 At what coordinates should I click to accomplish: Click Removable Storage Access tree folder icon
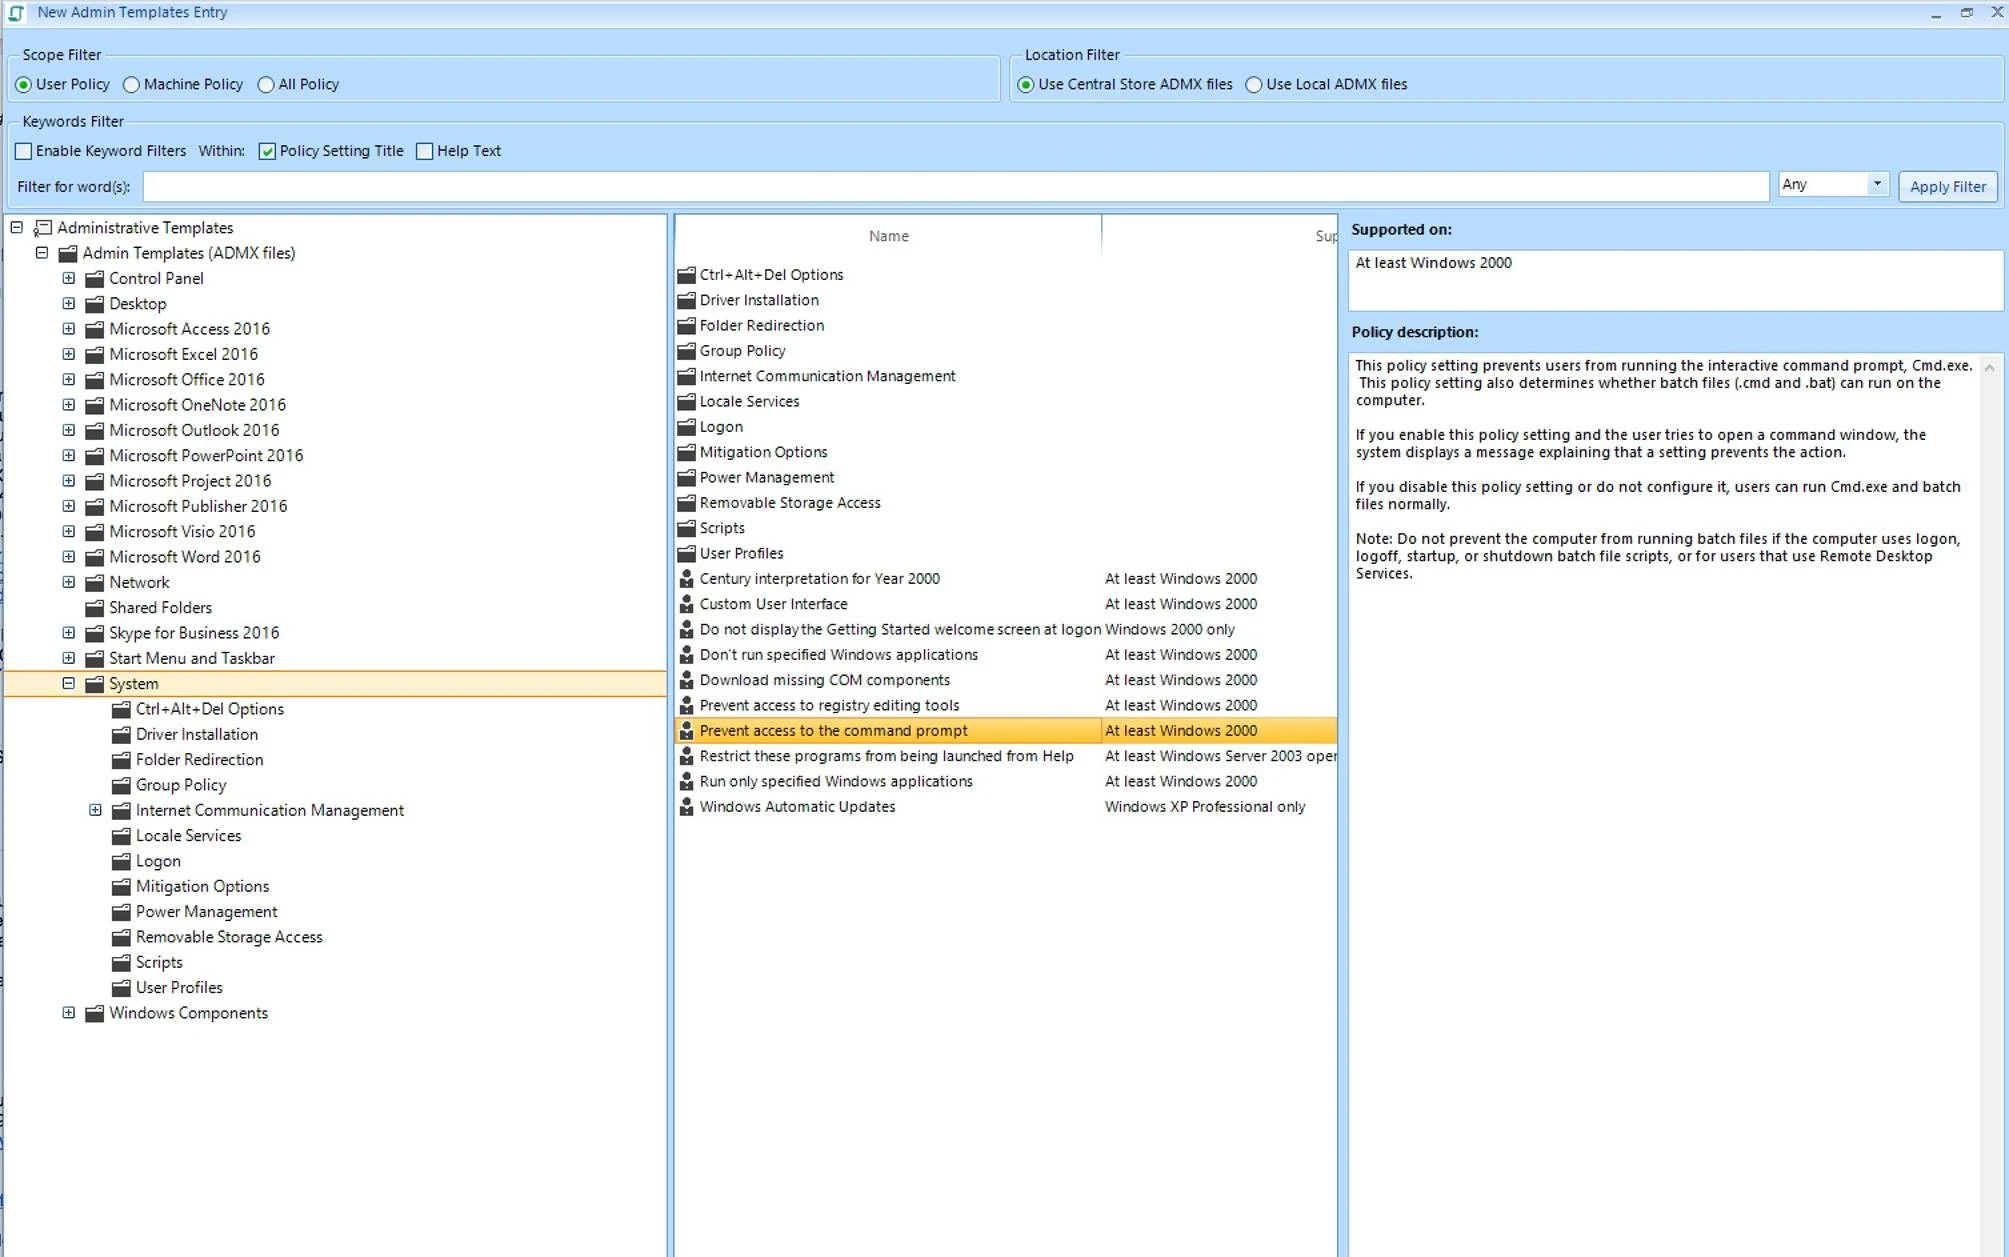121,937
